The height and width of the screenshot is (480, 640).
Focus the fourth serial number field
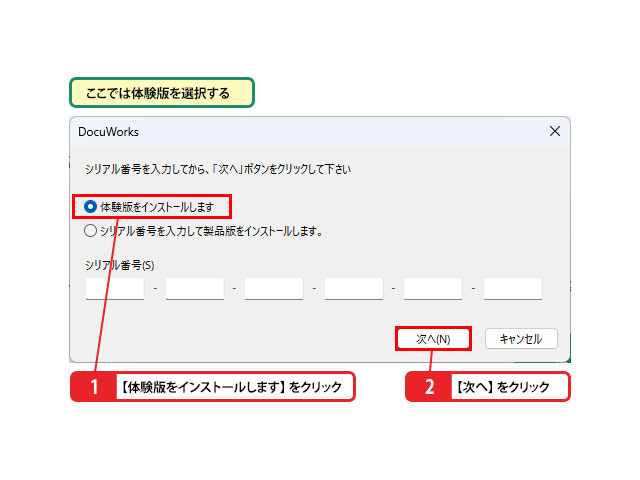pyautogui.click(x=354, y=289)
